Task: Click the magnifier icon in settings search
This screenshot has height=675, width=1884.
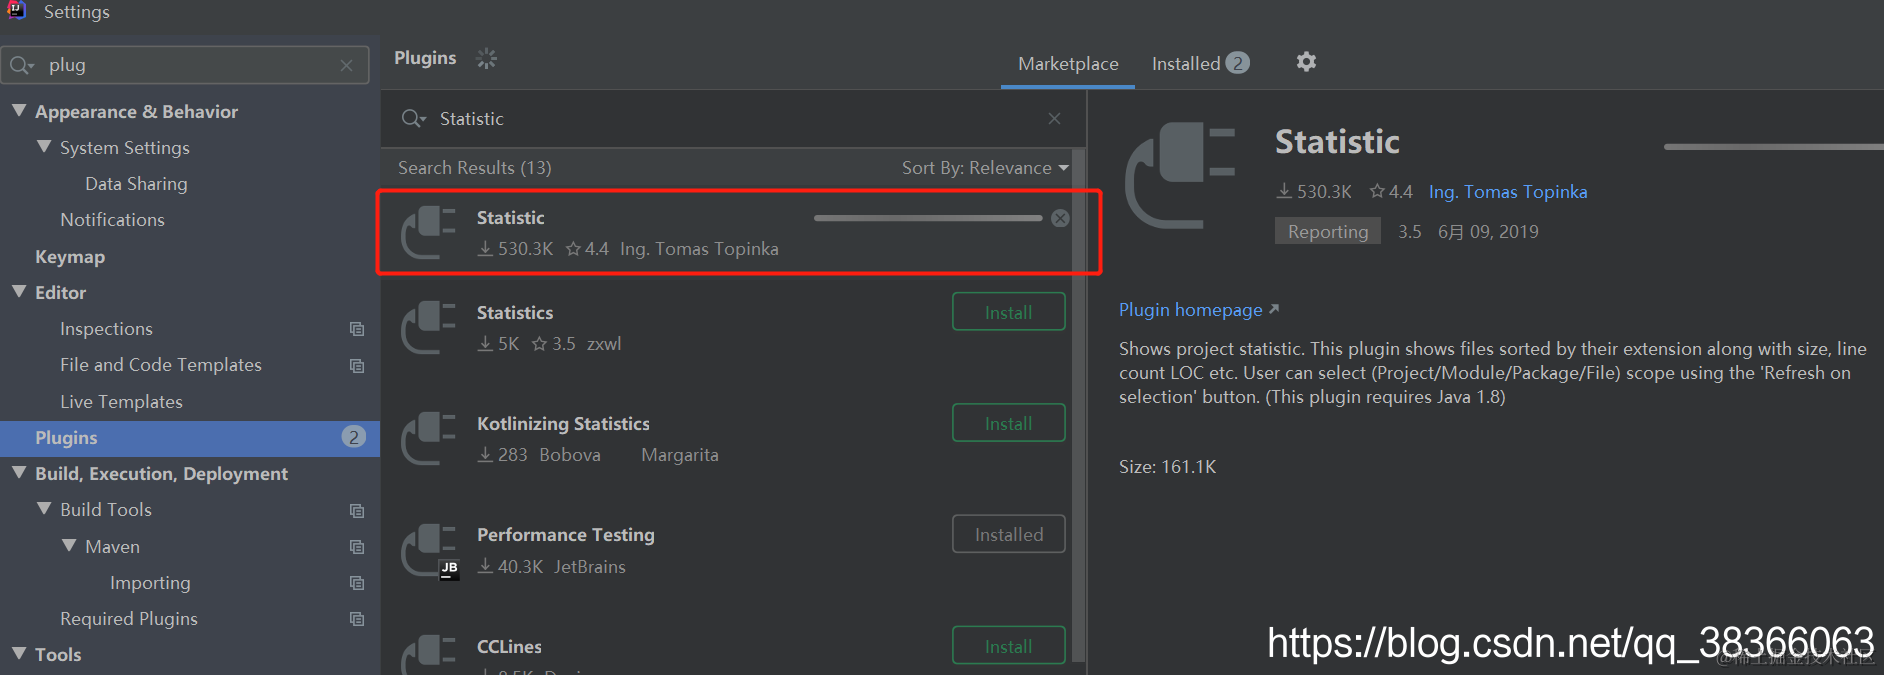Action: click(x=21, y=65)
